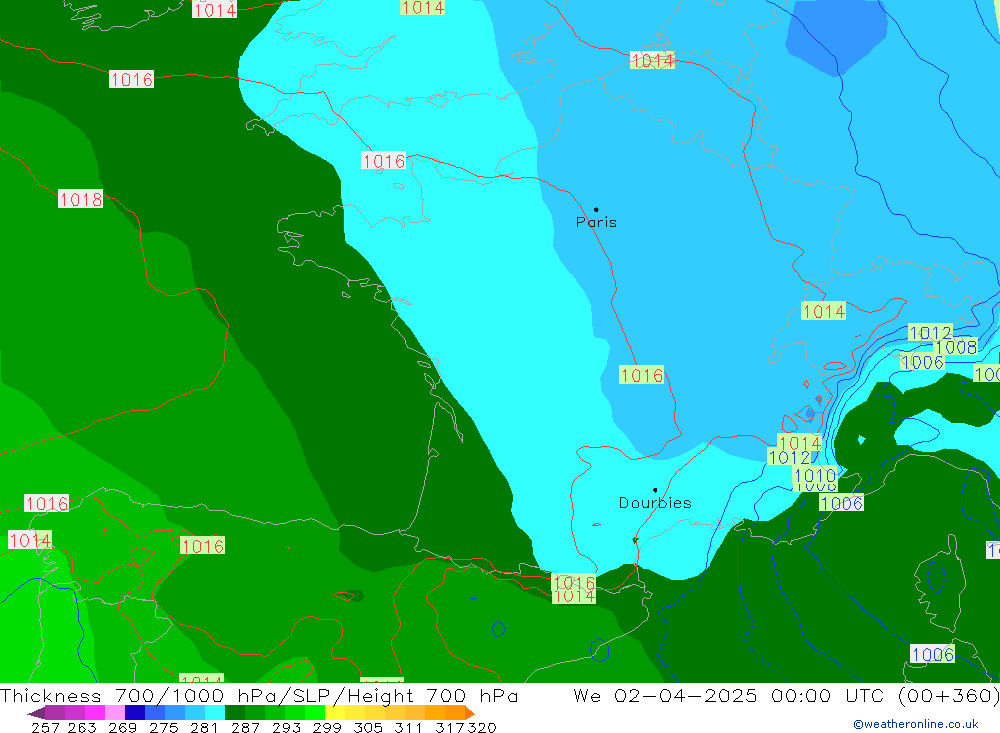This screenshot has width=1000, height=733.
Task: Select the 'Dourbies' city label
Action: 655,503
